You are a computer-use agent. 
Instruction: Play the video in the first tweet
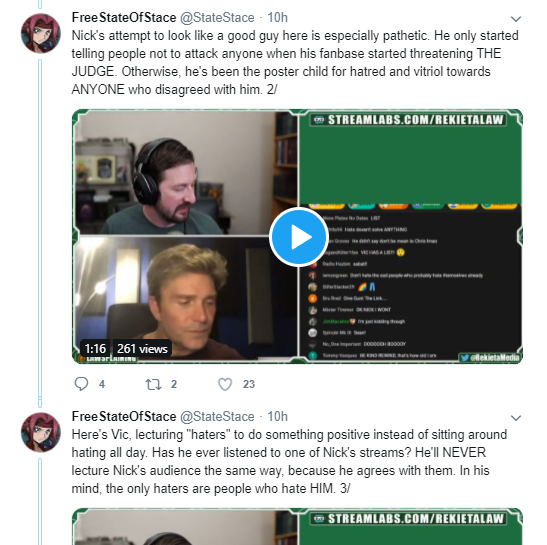[x=299, y=237]
